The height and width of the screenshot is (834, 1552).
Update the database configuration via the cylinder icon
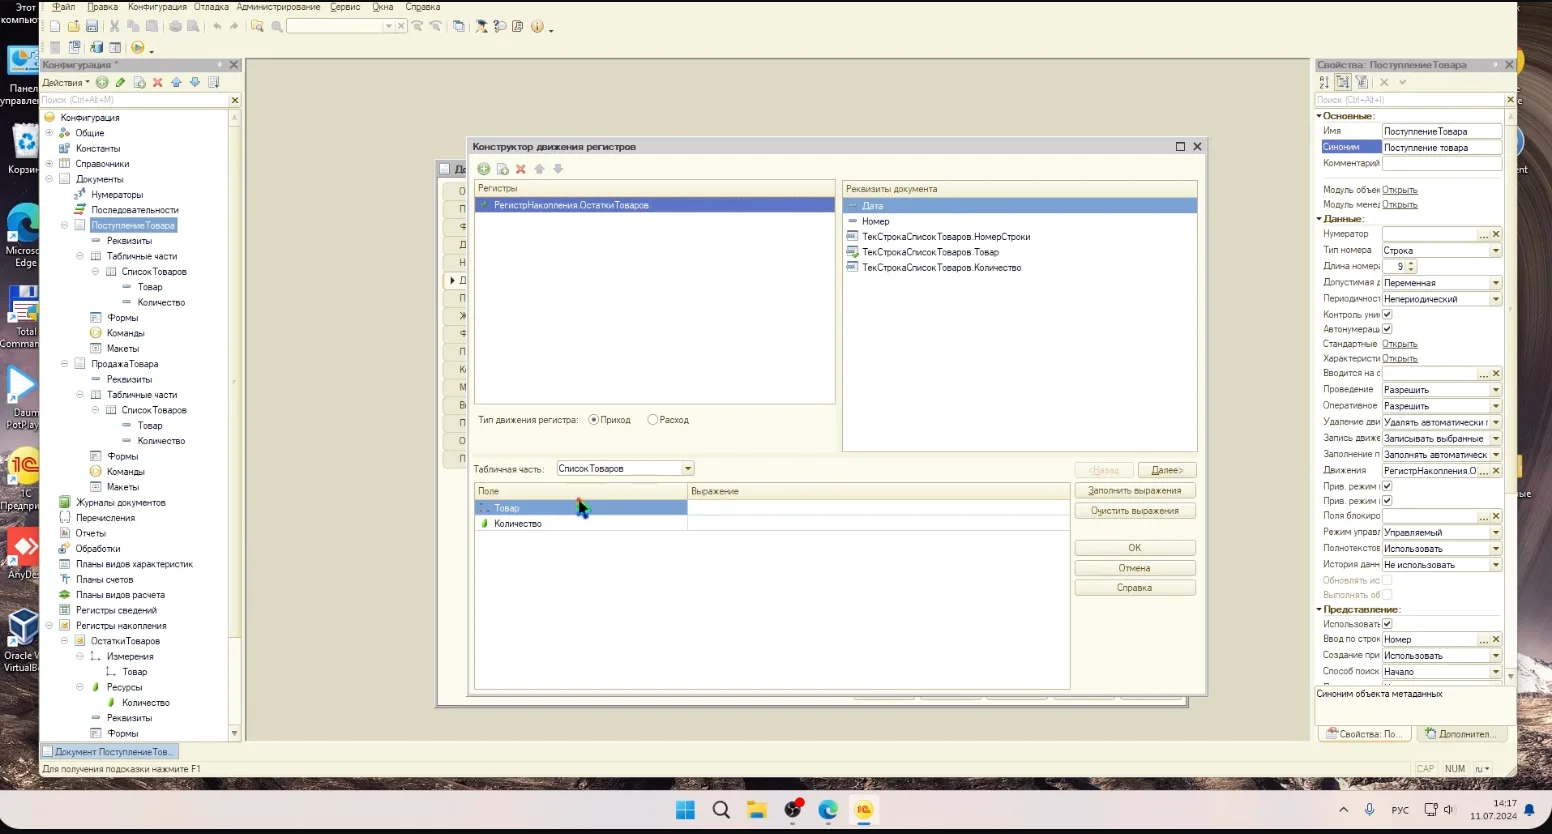pos(97,47)
